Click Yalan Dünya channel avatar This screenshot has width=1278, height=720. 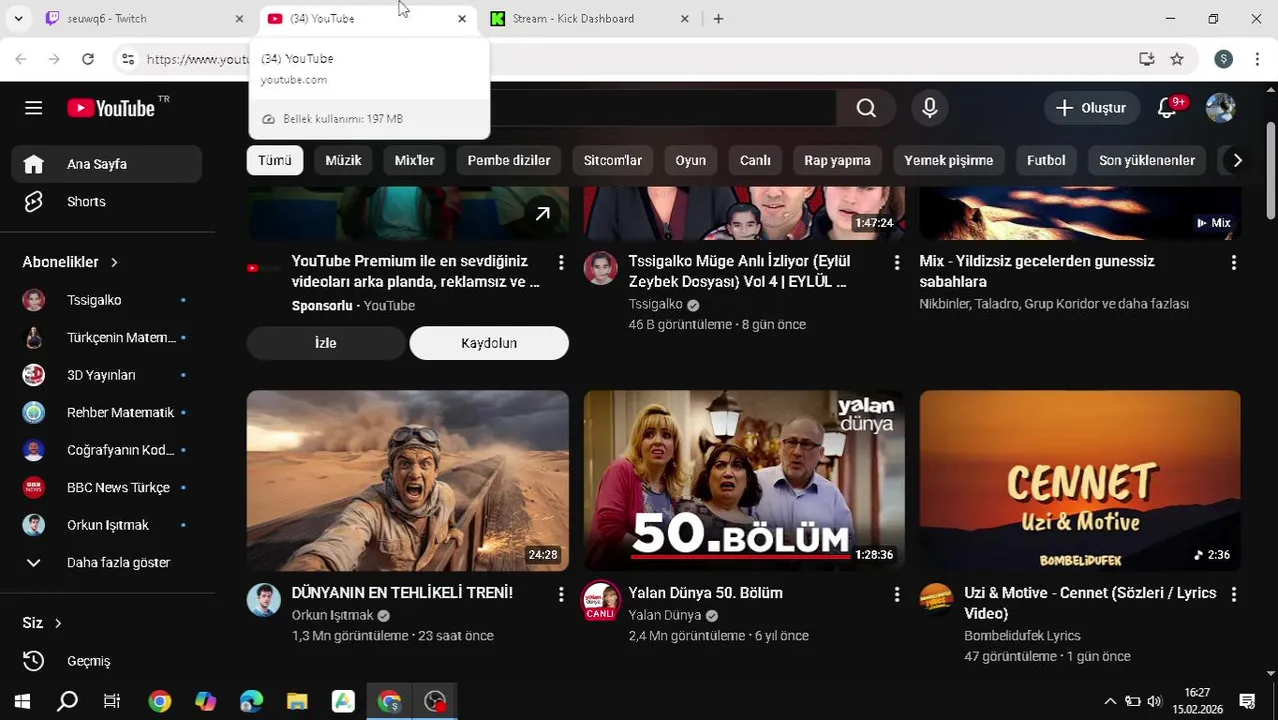pyautogui.click(x=600, y=600)
